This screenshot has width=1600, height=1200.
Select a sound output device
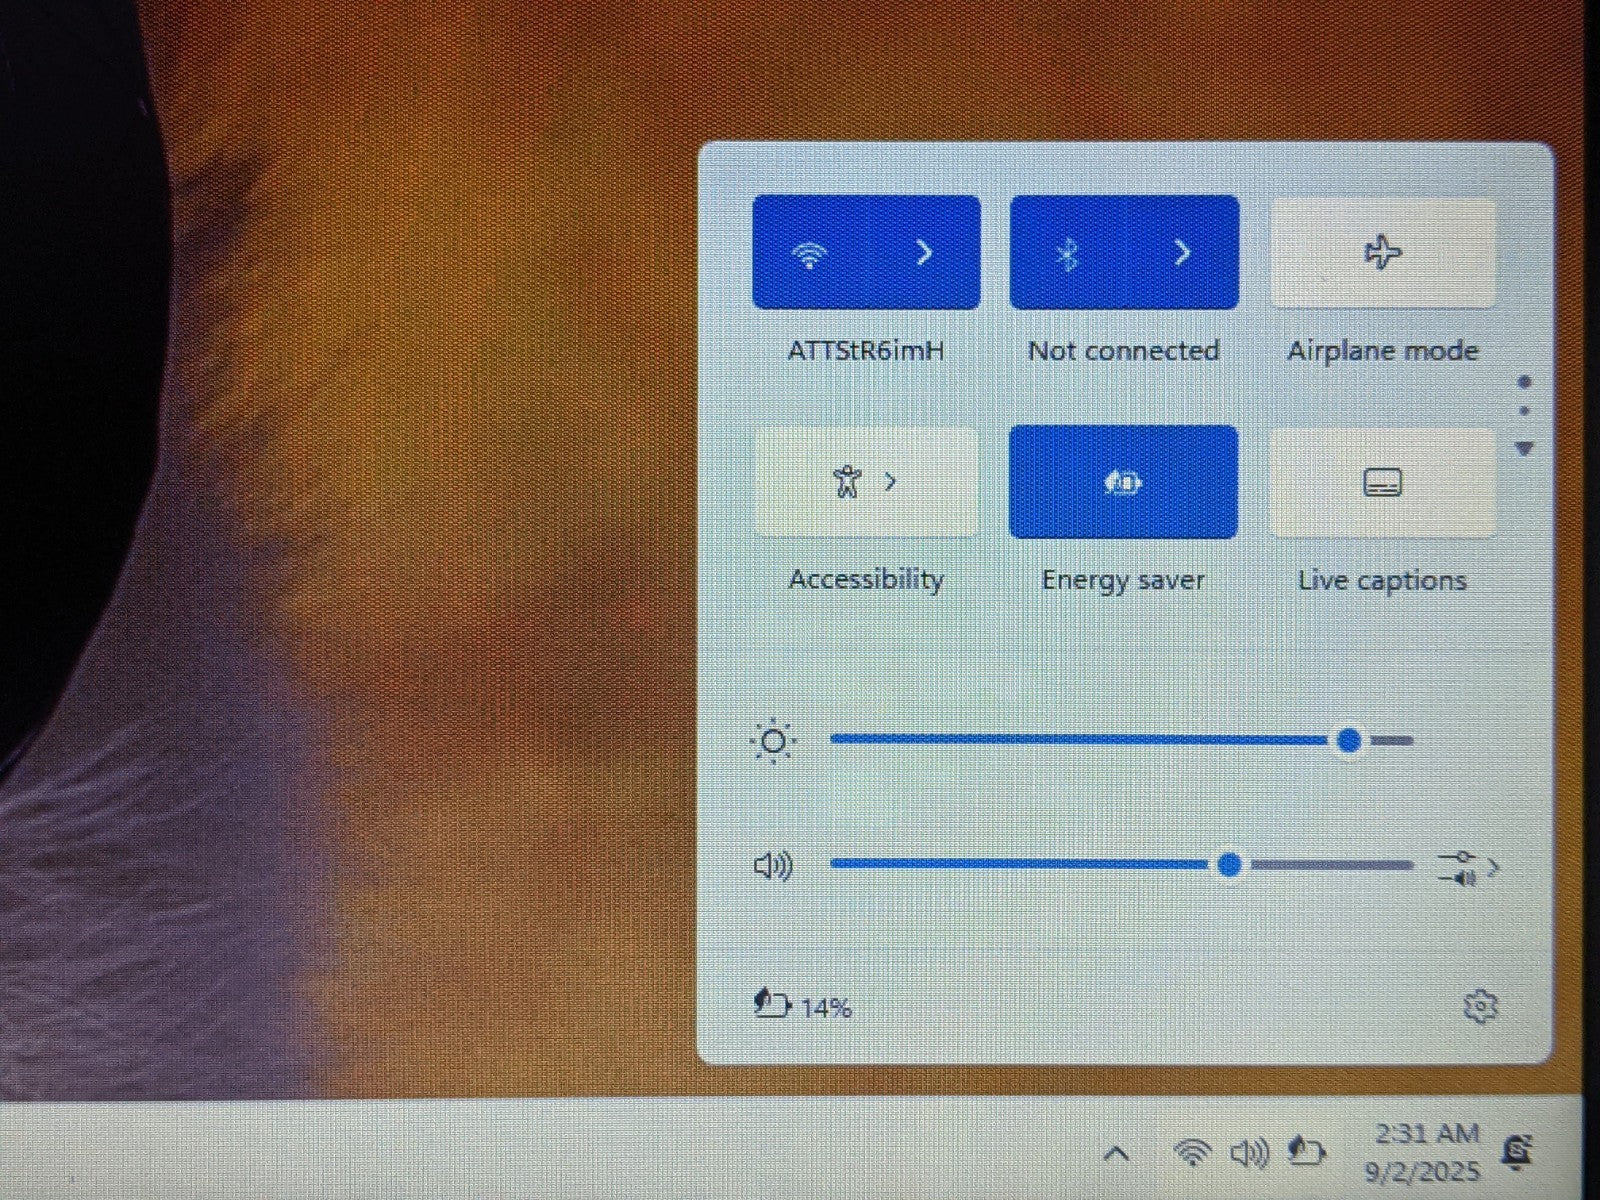coord(1467,867)
